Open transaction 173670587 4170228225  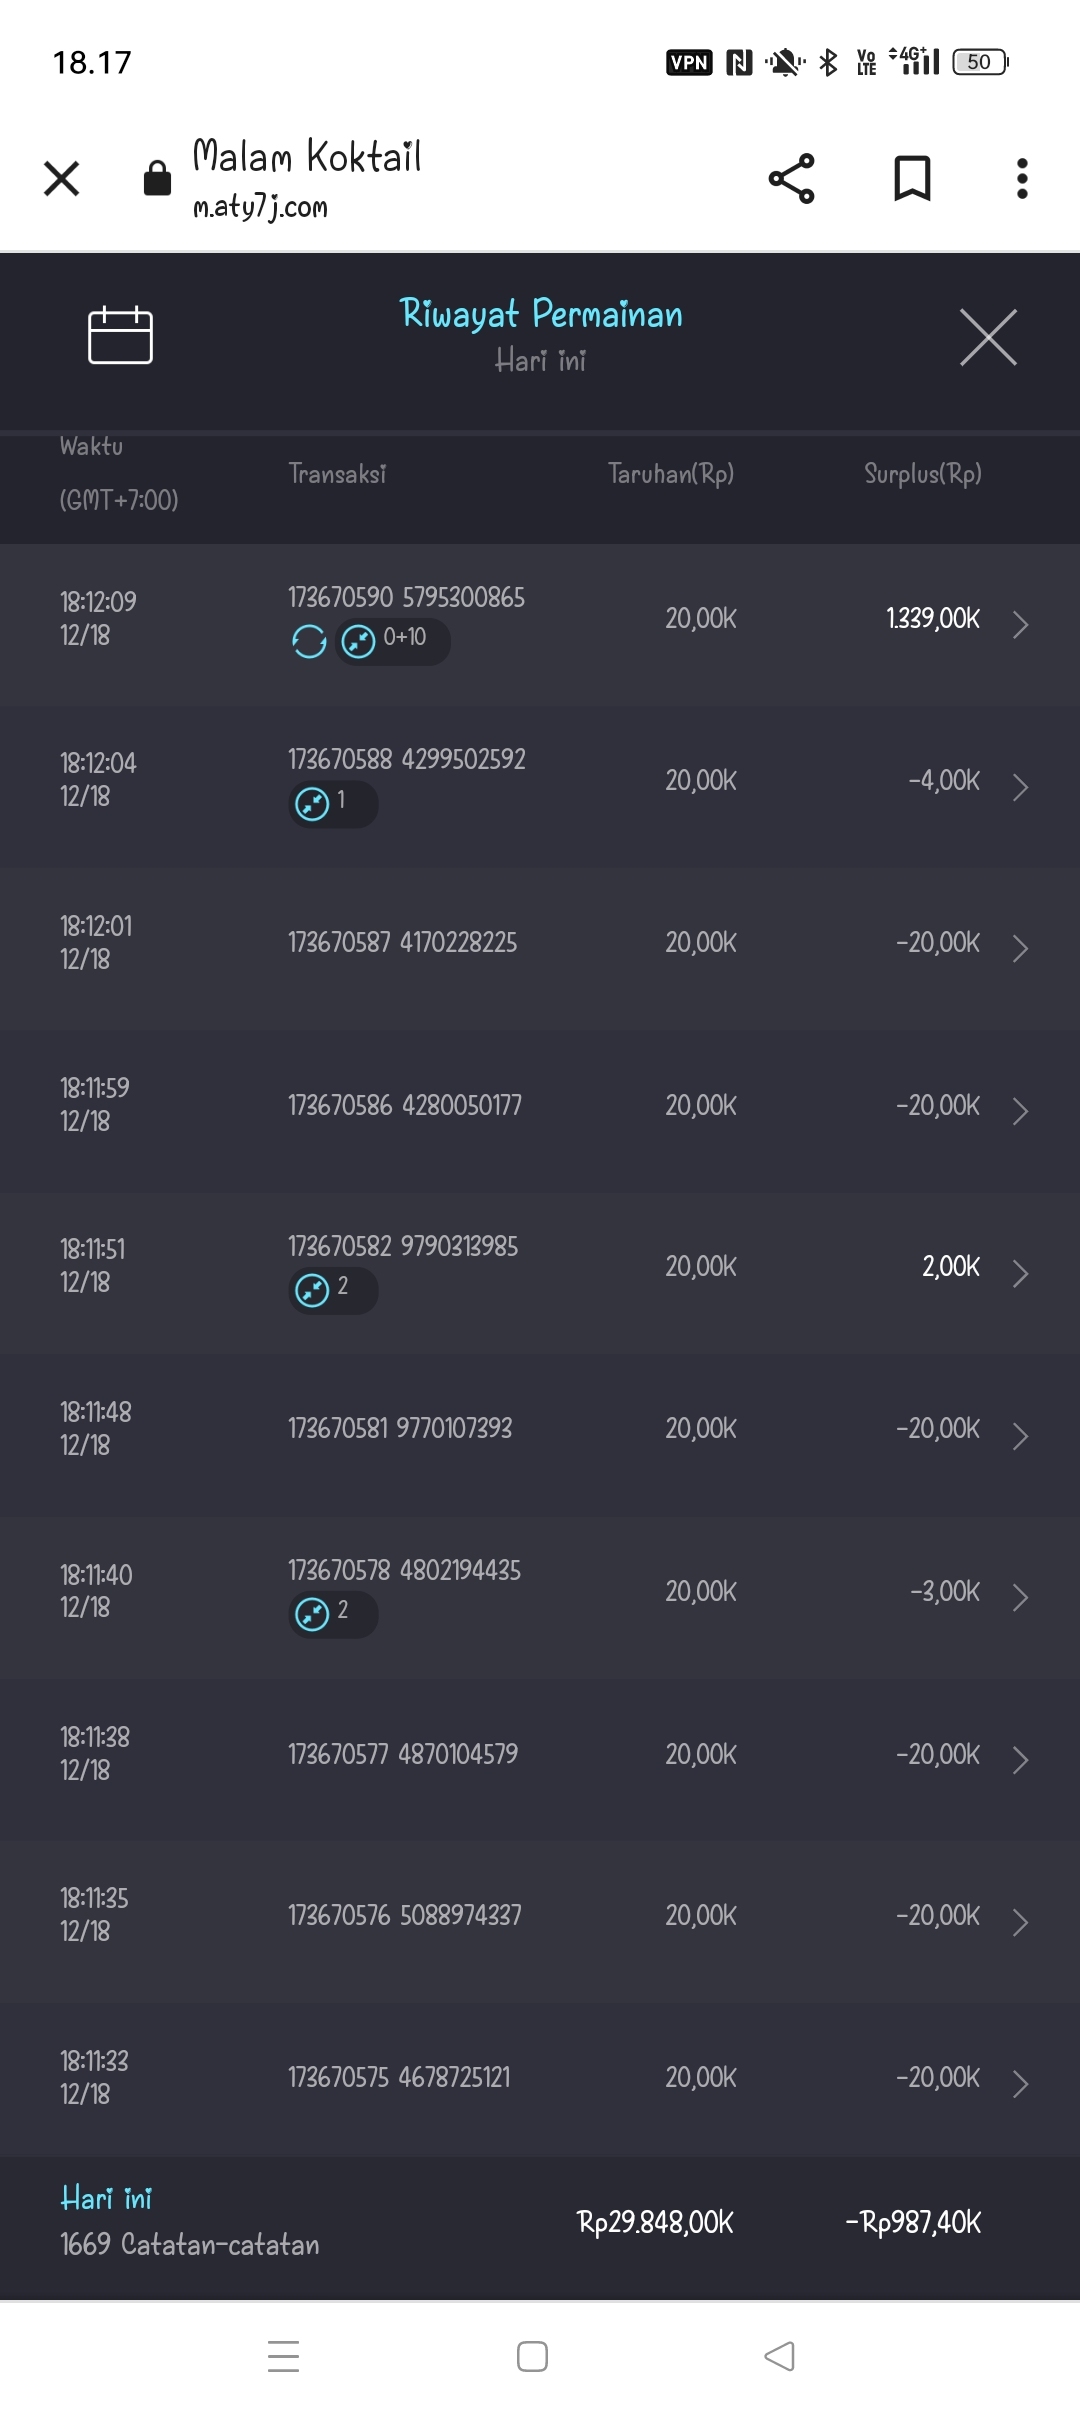tap(402, 943)
